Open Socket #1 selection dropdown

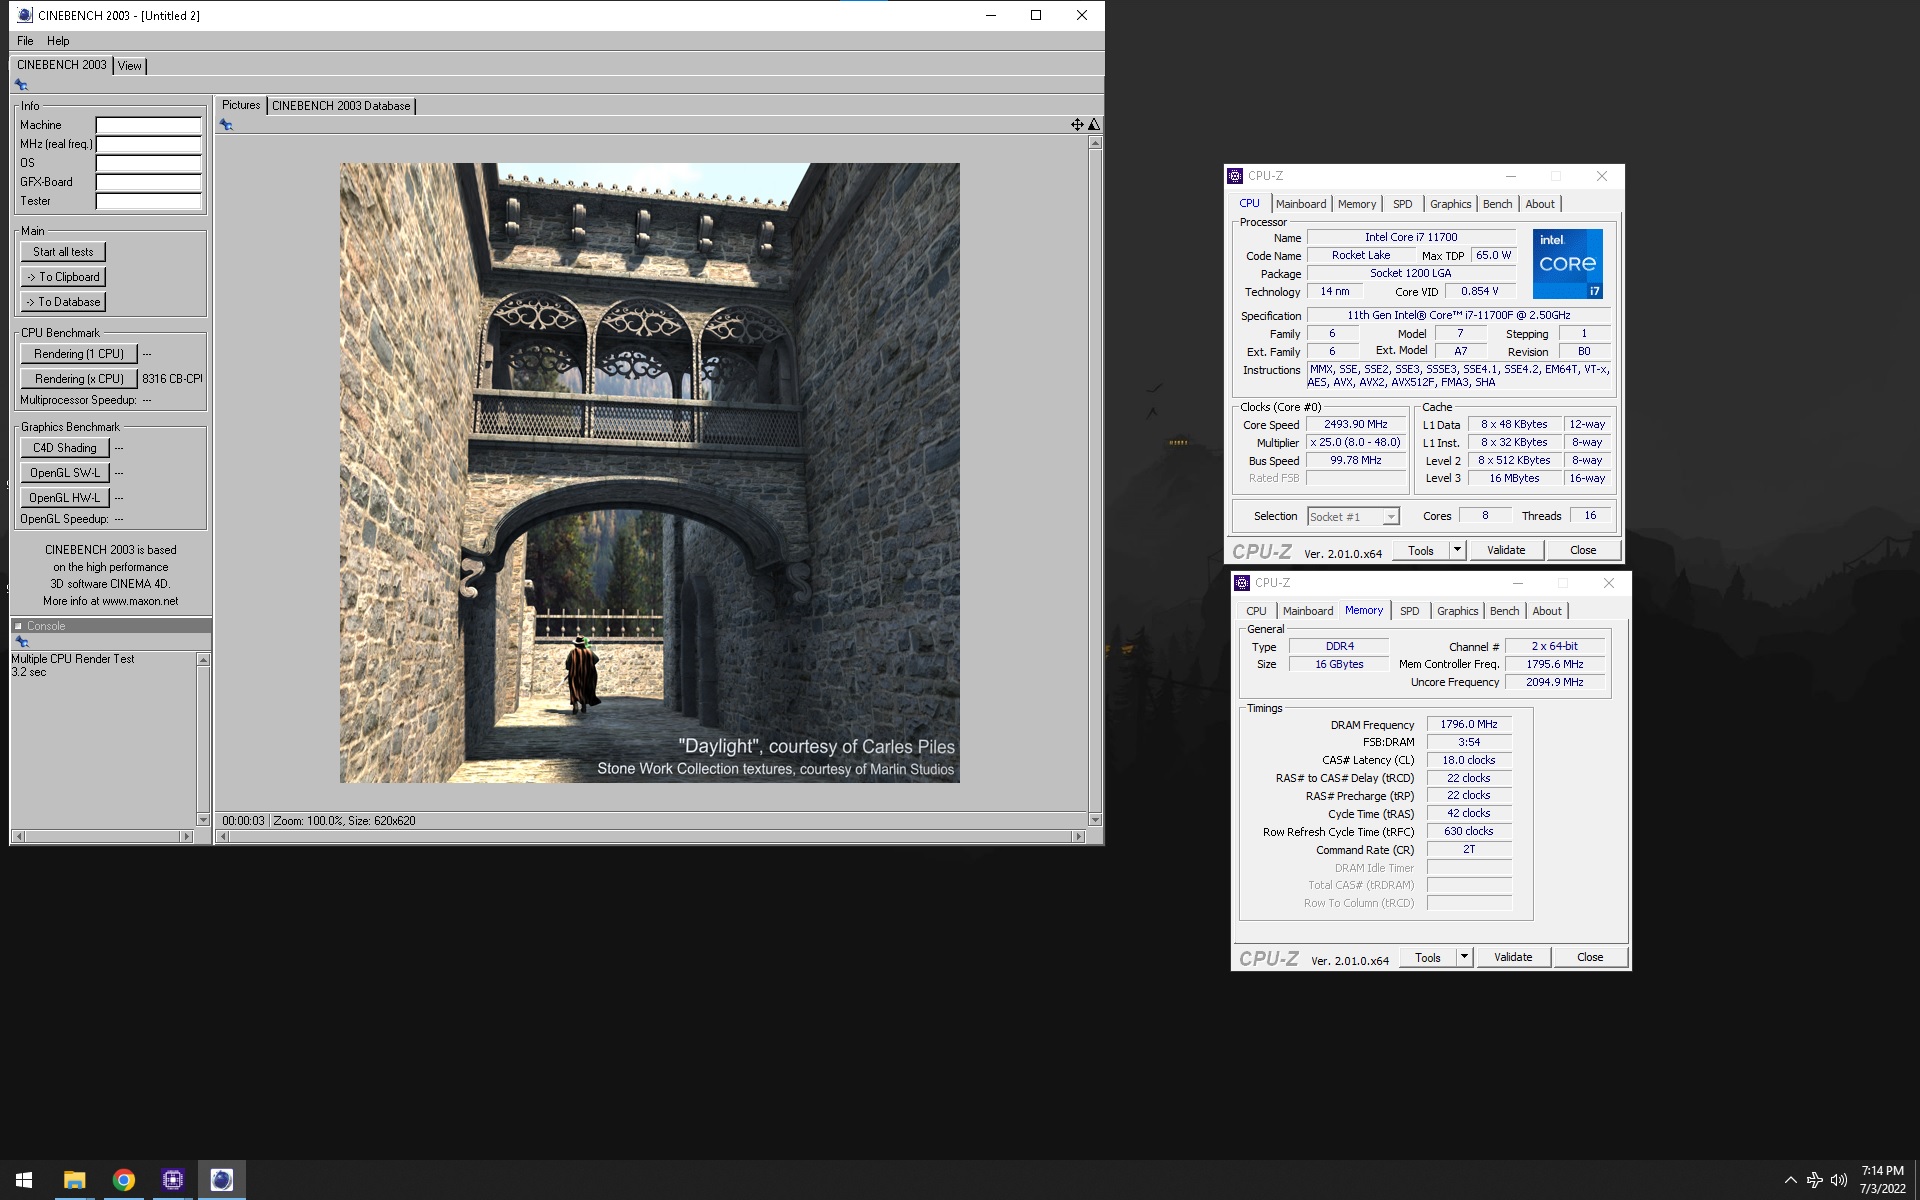[x=1353, y=517]
